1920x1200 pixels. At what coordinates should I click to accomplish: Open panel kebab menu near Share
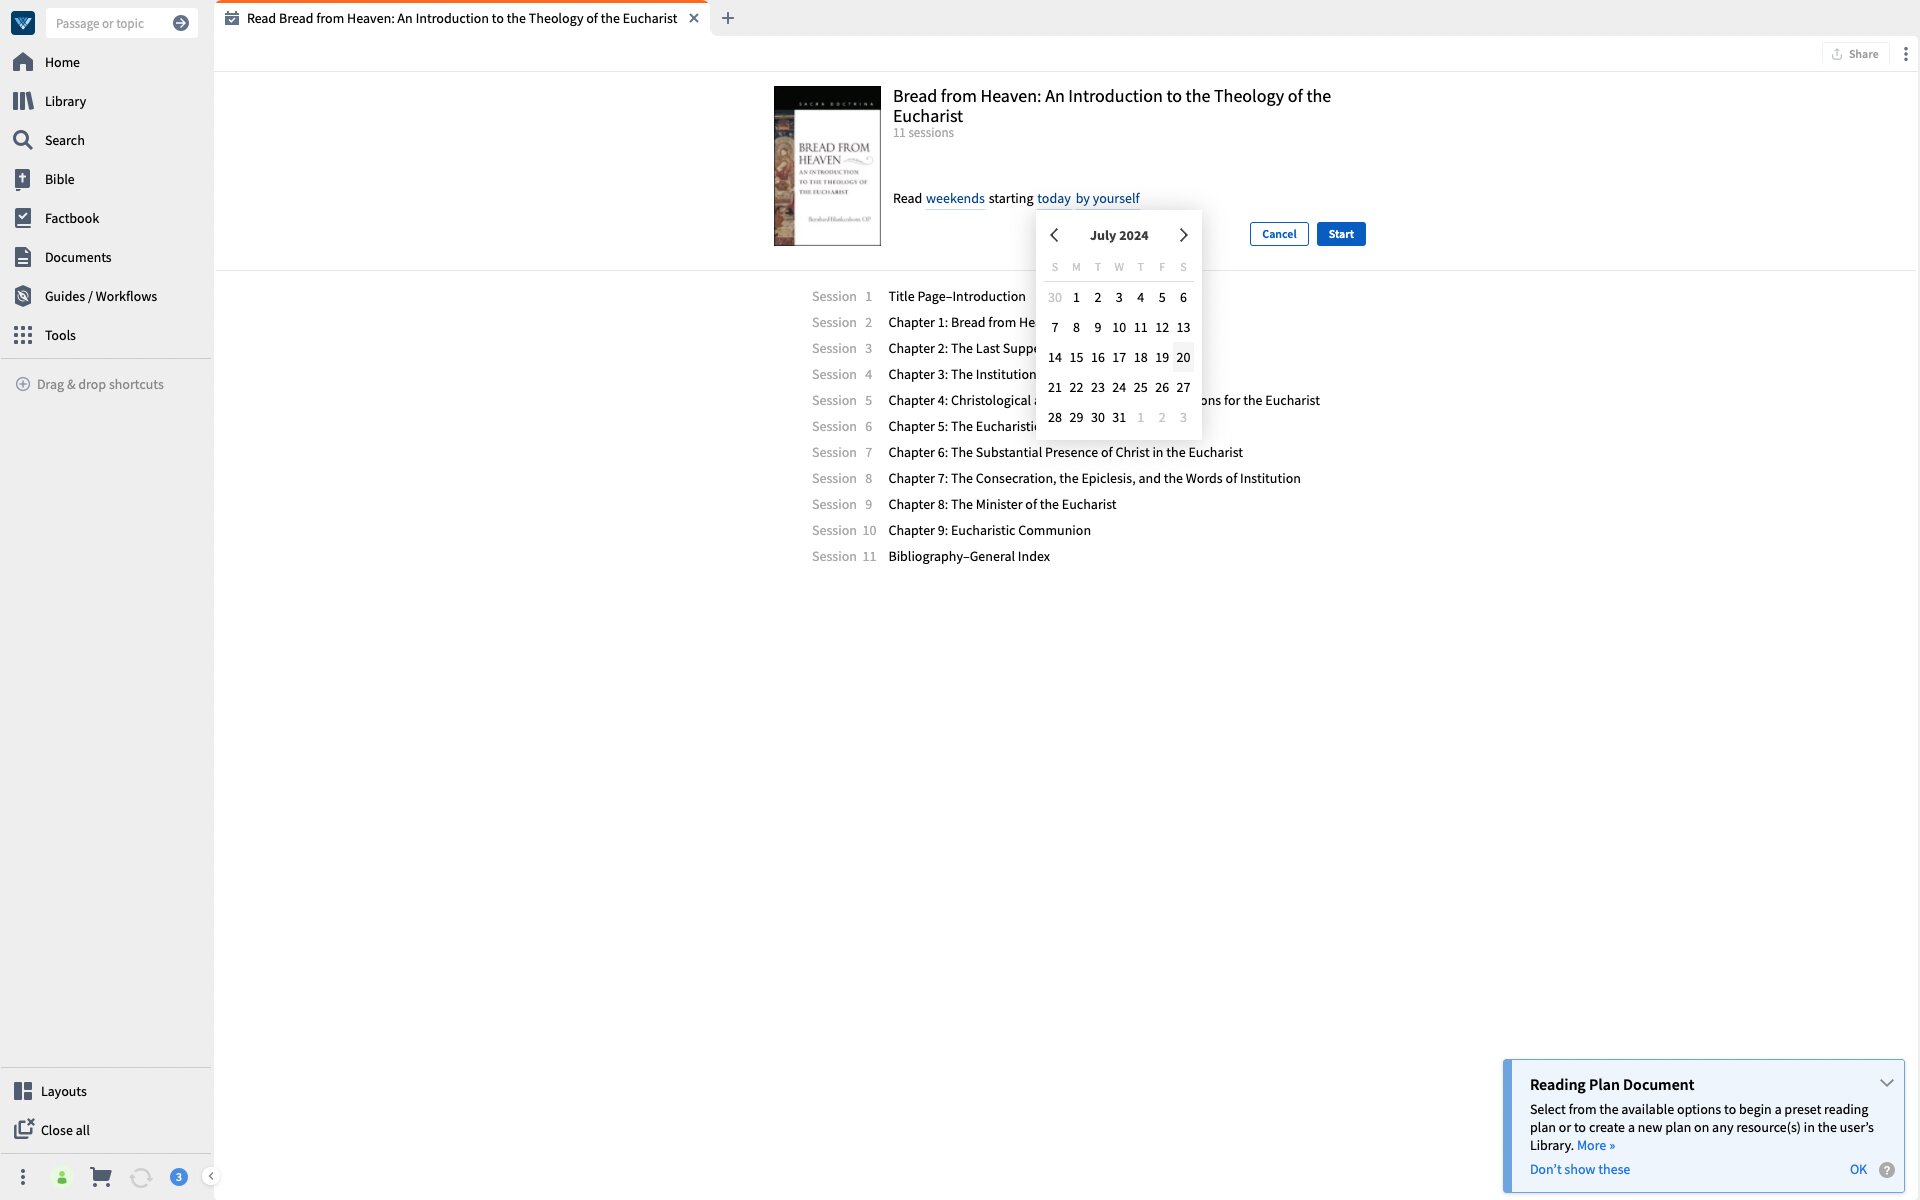1906,54
